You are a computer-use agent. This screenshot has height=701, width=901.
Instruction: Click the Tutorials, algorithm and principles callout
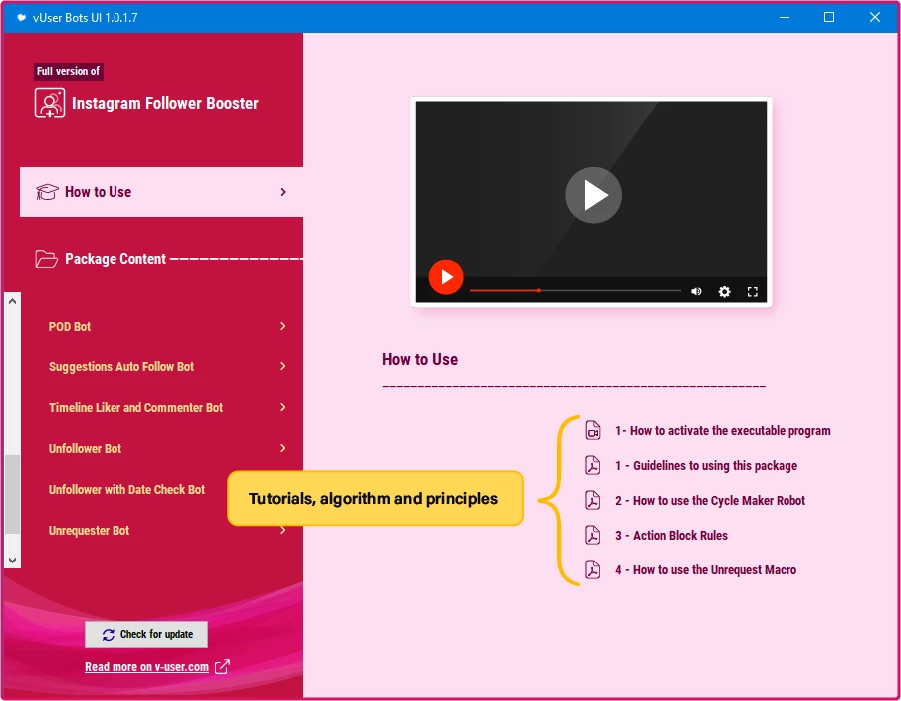pyautogui.click(x=375, y=498)
